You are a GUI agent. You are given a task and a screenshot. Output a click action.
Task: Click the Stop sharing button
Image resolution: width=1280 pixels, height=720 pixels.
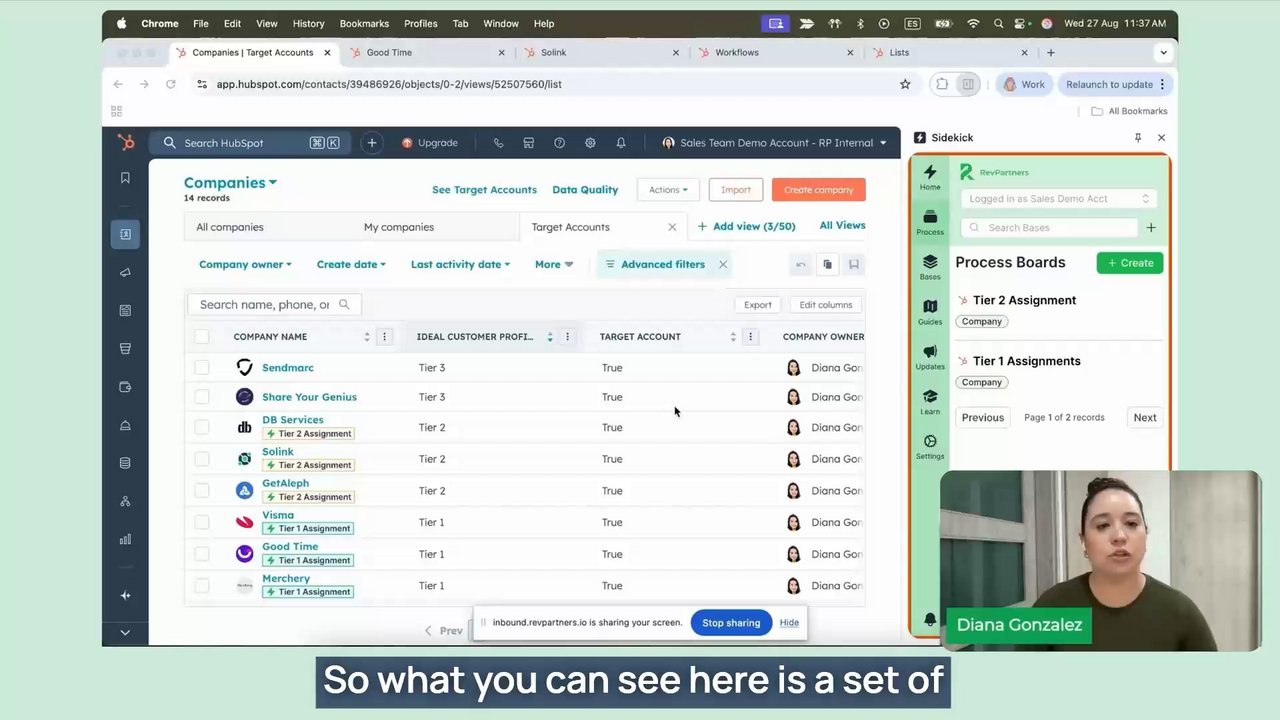(x=731, y=623)
